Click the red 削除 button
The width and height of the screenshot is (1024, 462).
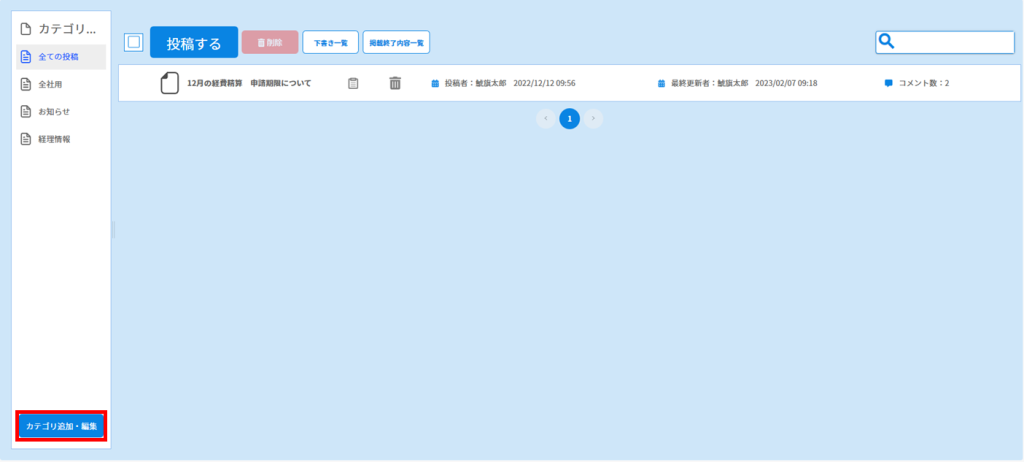[270, 42]
